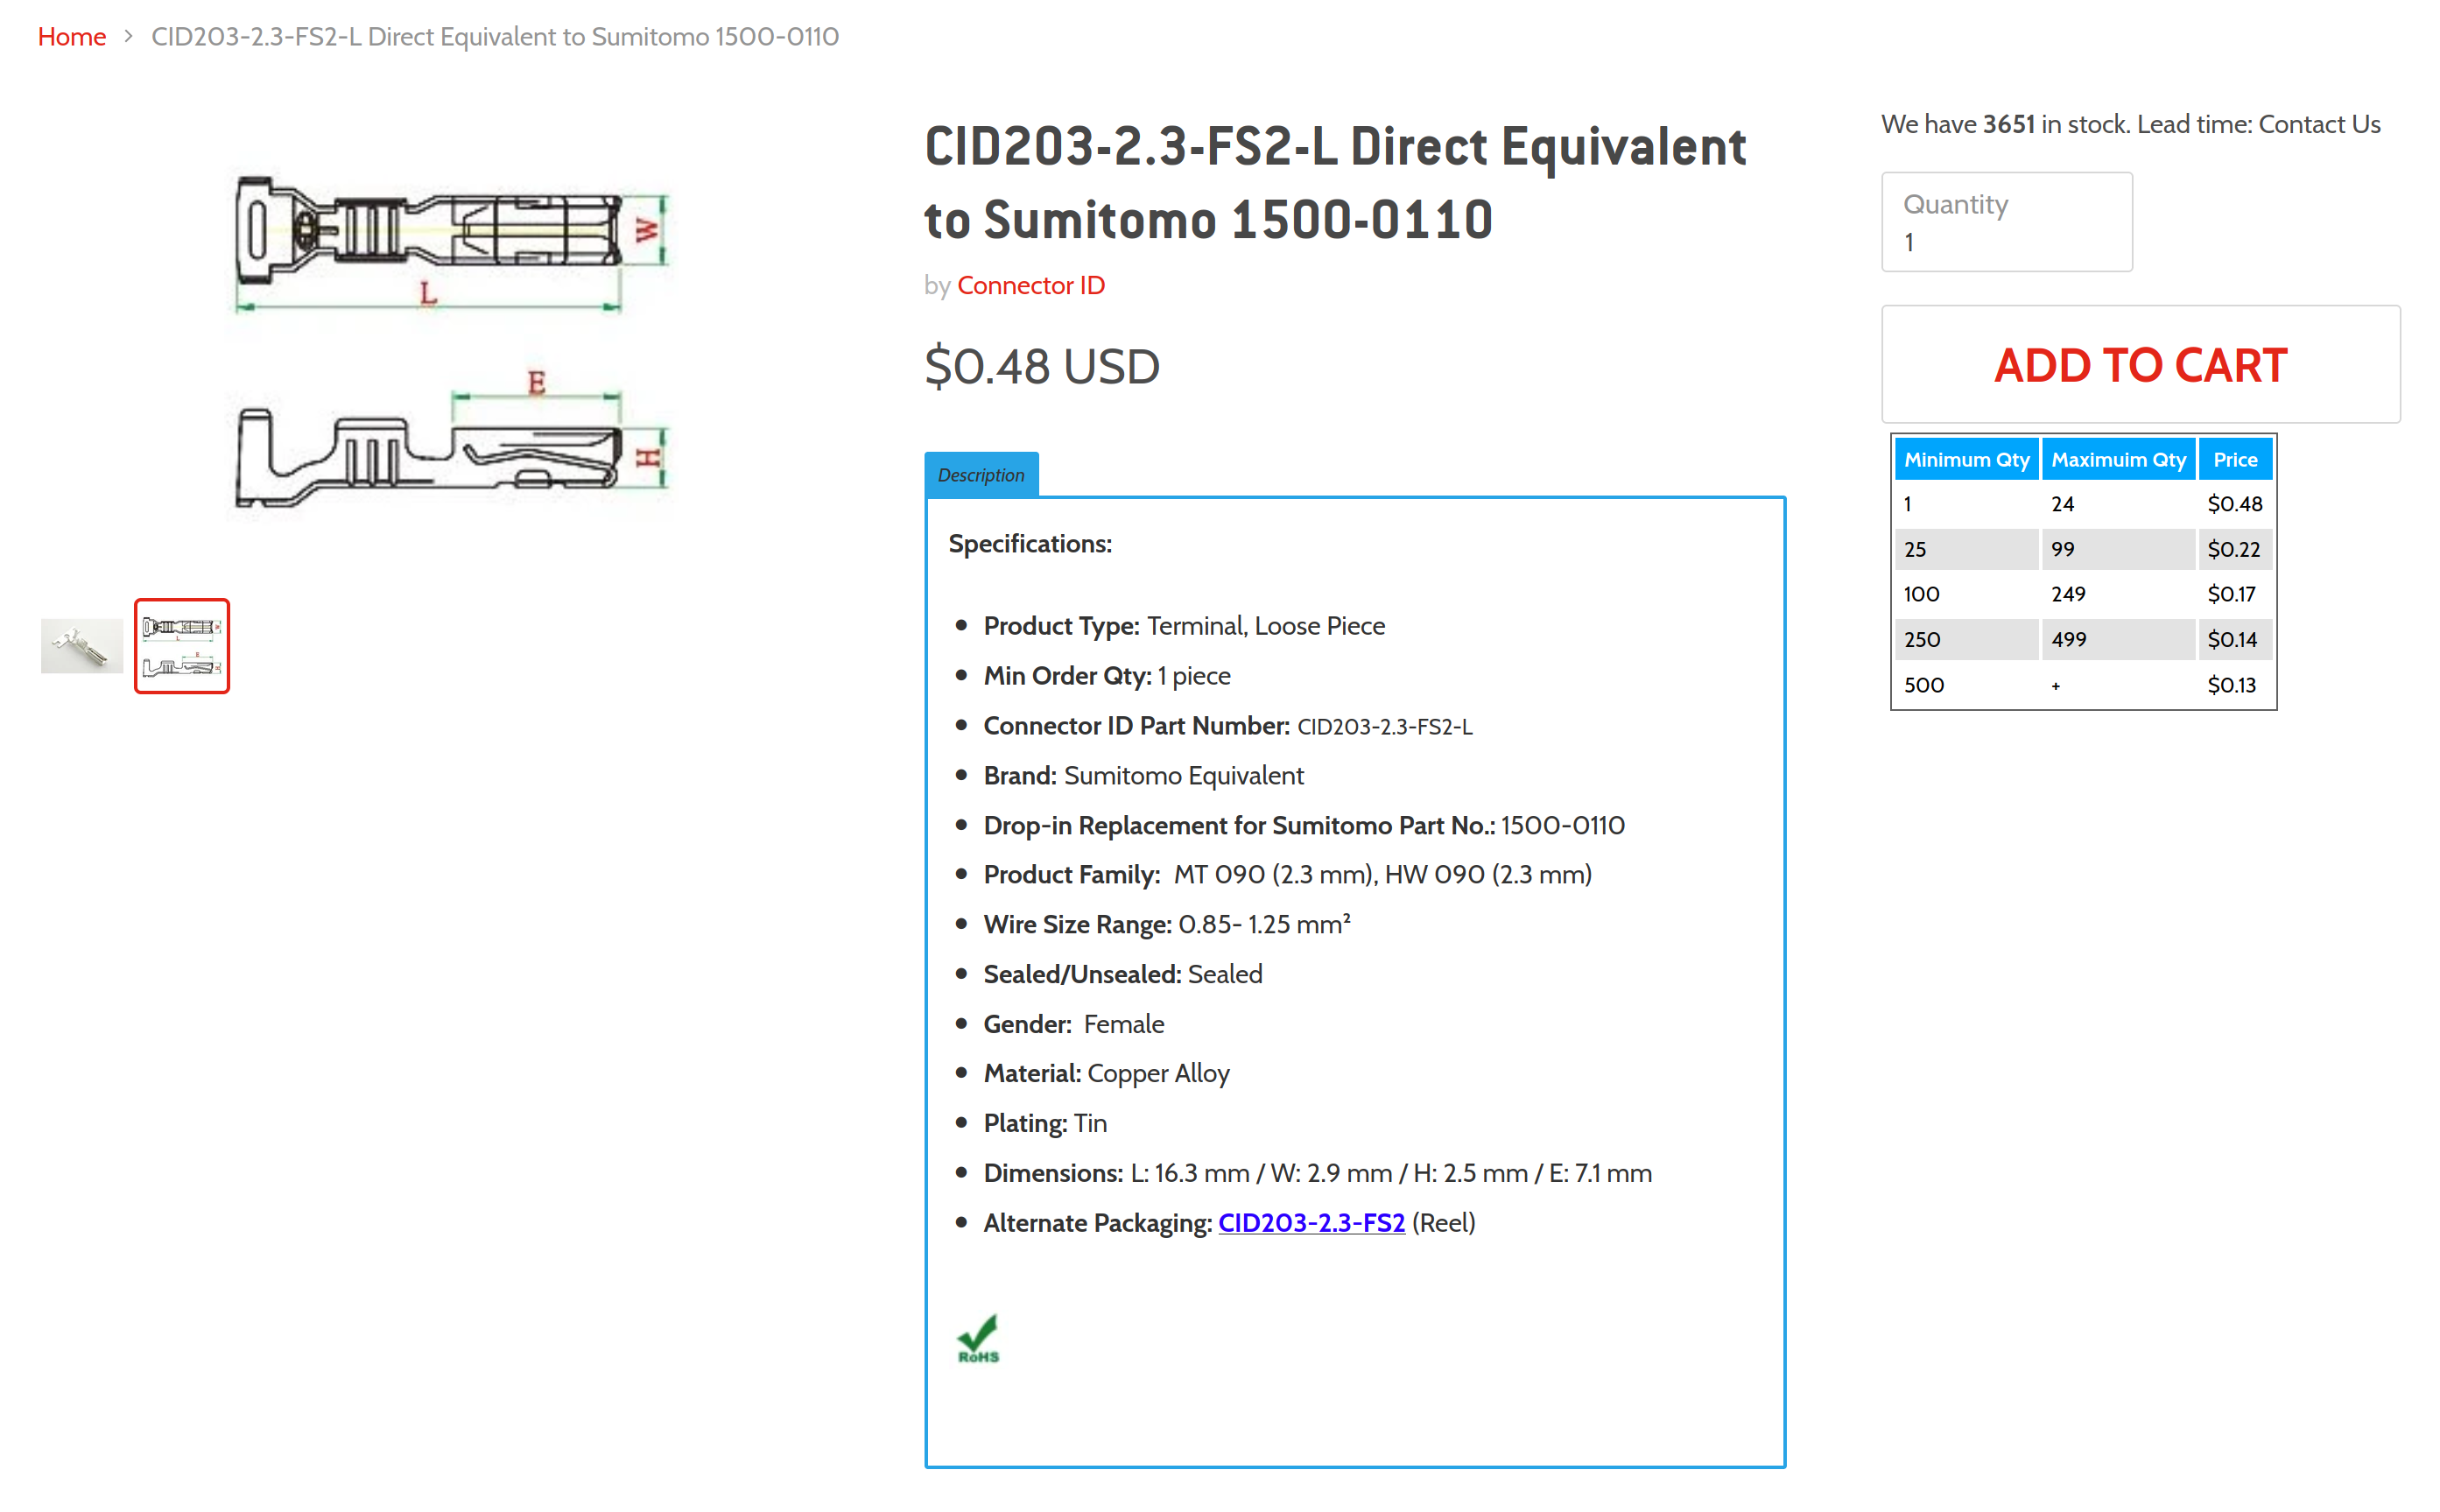Click the Gender Female specification line
This screenshot has height=1512, width=2440.
[x=1074, y=1025]
